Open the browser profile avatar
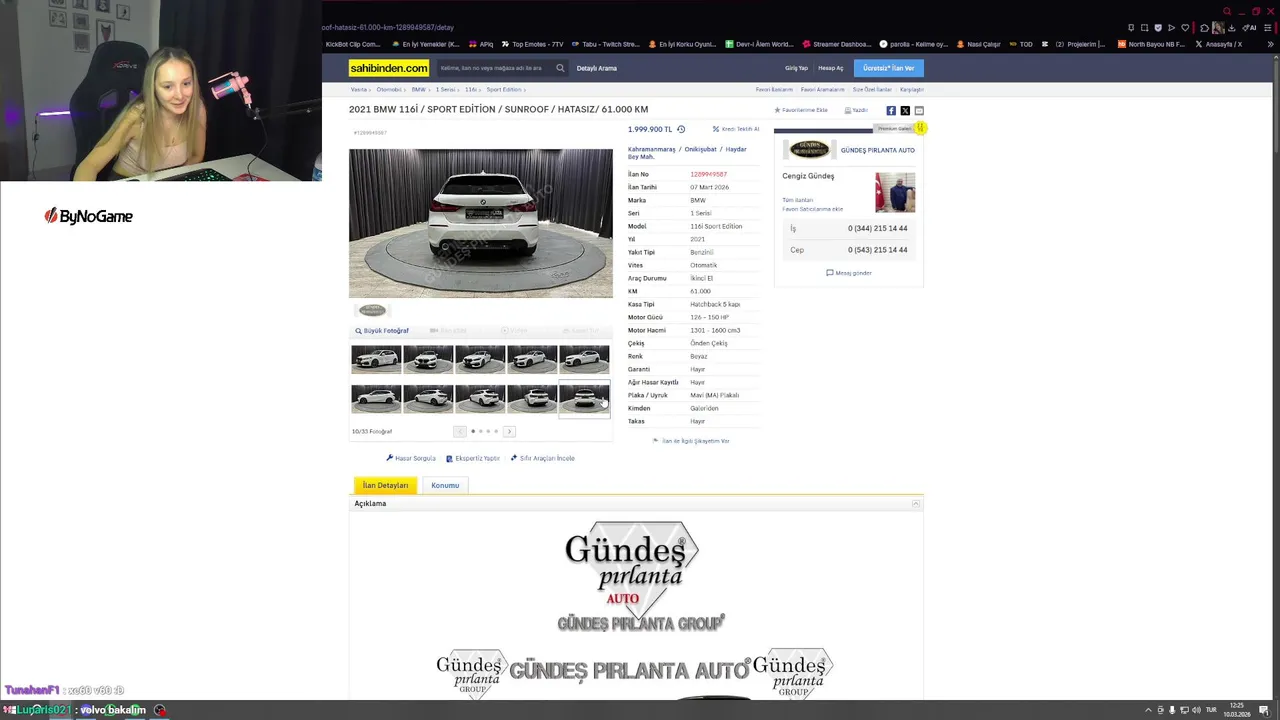This screenshot has height=720, width=1280. 1218,28
